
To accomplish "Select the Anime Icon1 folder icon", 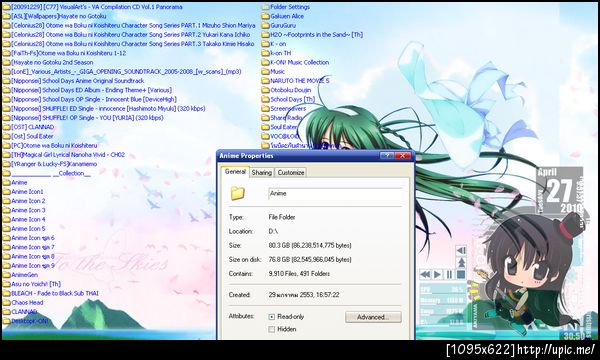I will pos(7,192).
